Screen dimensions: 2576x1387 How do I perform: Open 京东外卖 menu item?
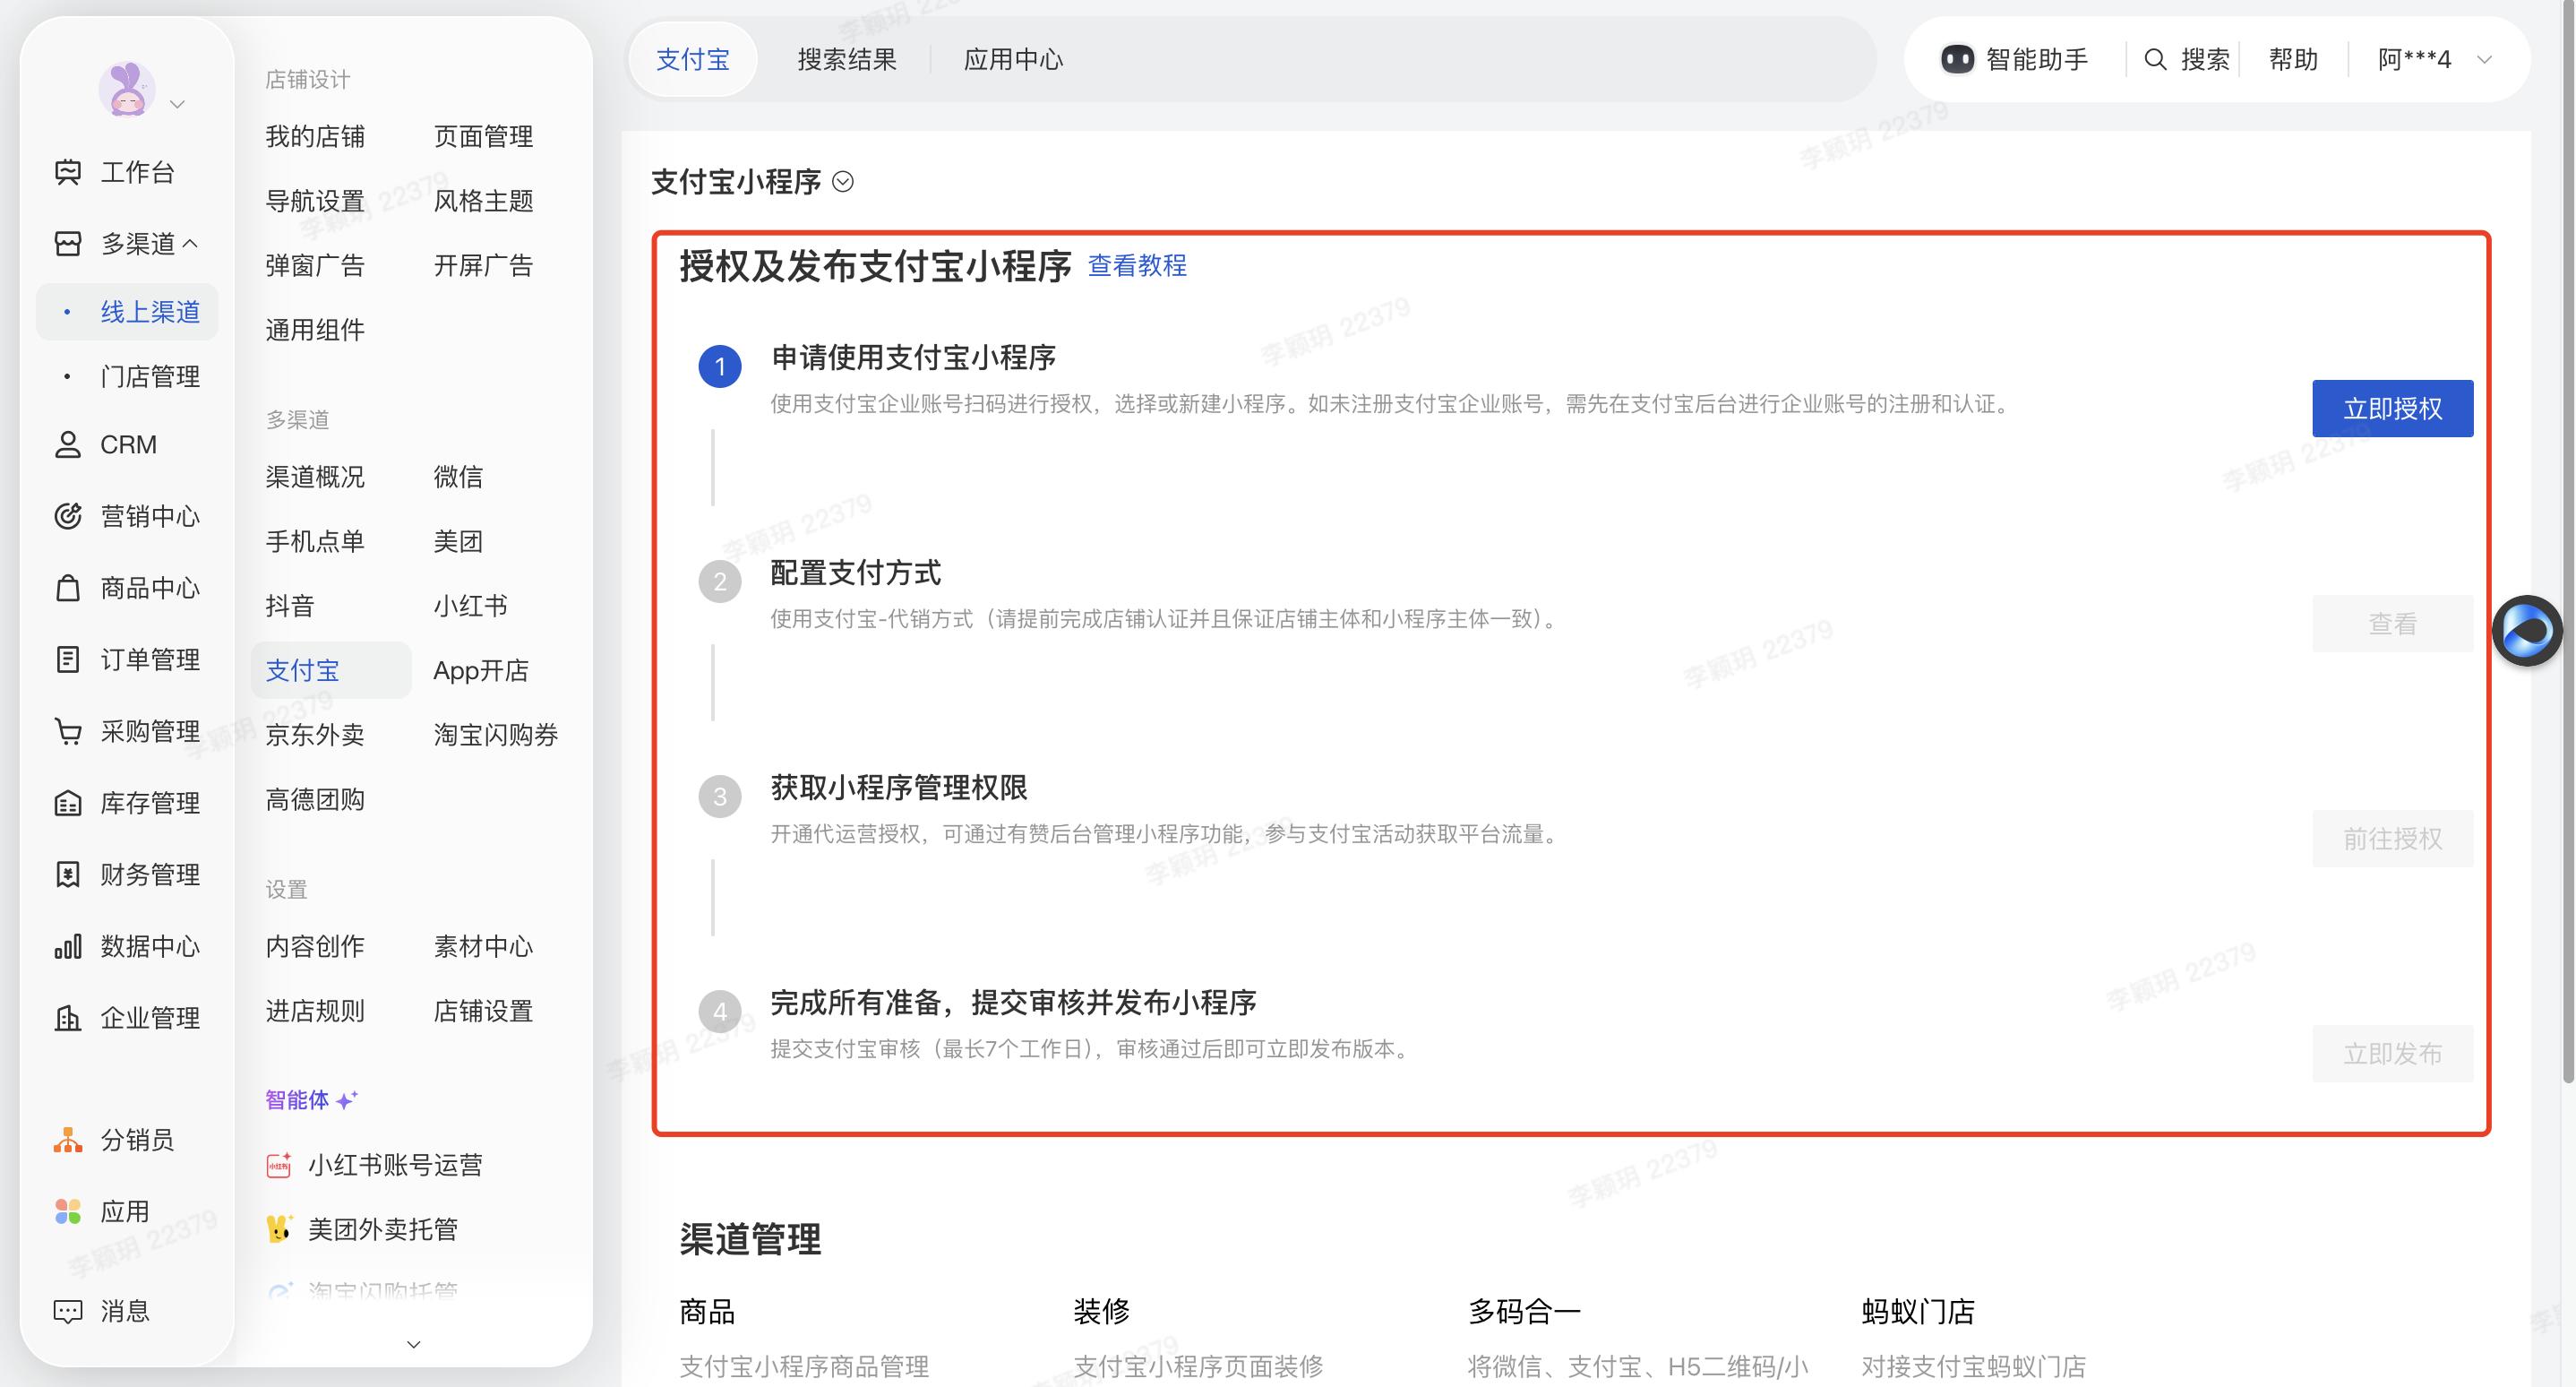pos(315,735)
